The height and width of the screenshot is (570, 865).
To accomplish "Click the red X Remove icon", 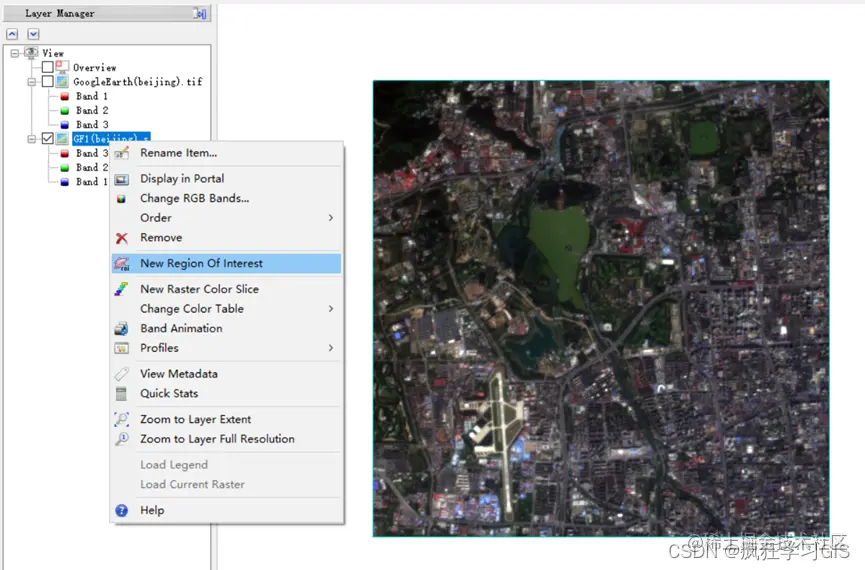I will click(x=121, y=238).
